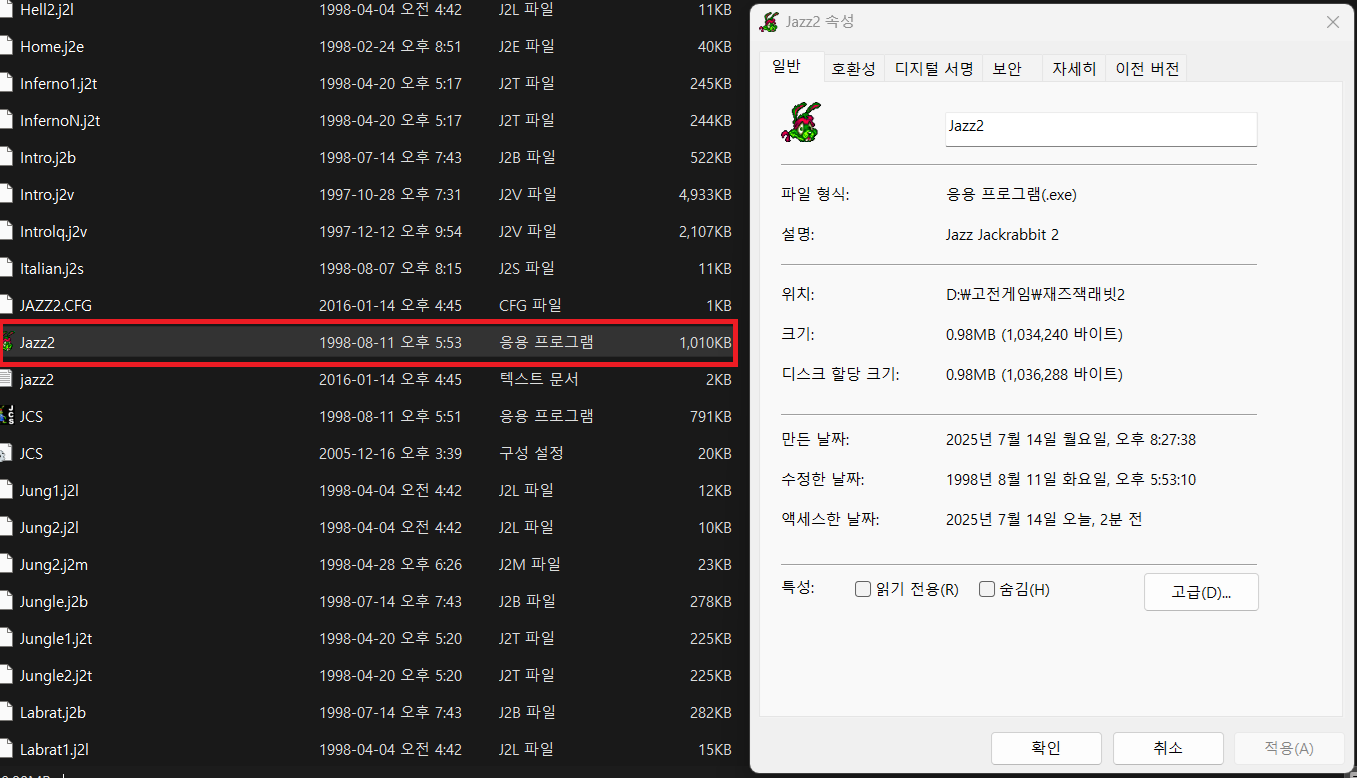Click the Jungle.j2b file icon
This screenshot has height=778, width=1357.
coord(8,601)
